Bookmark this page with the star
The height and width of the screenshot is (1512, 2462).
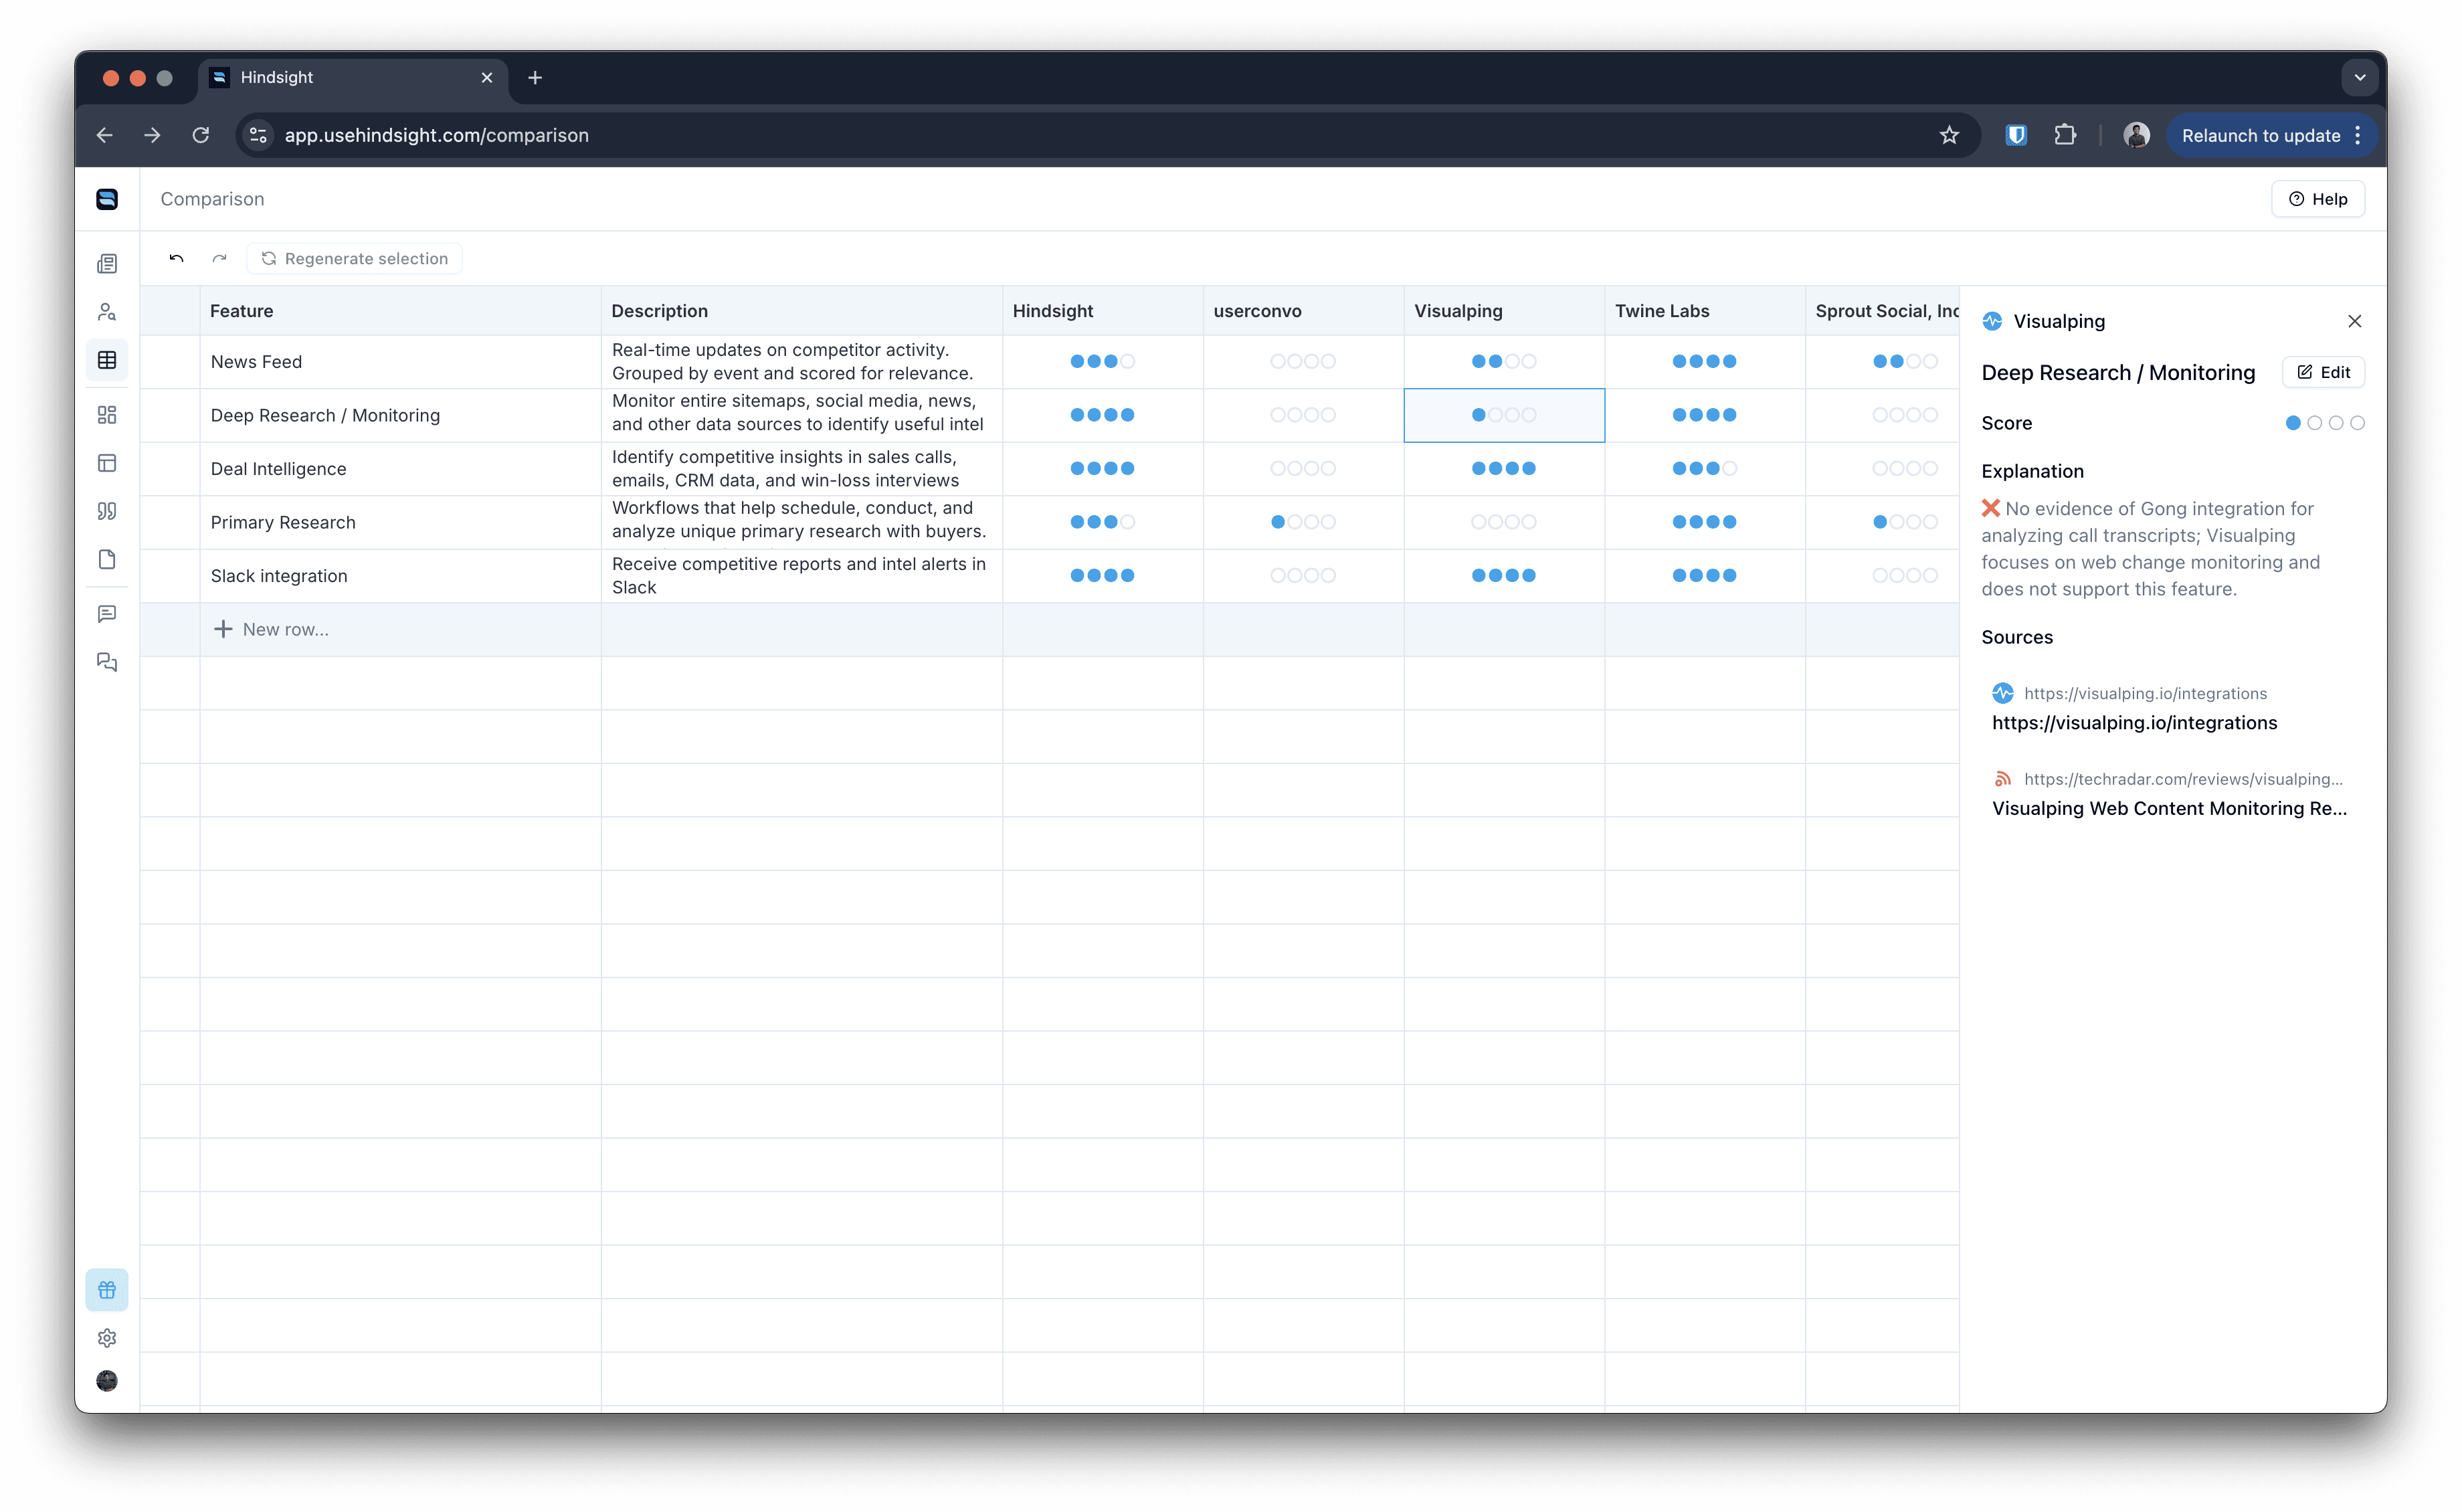[x=1949, y=135]
